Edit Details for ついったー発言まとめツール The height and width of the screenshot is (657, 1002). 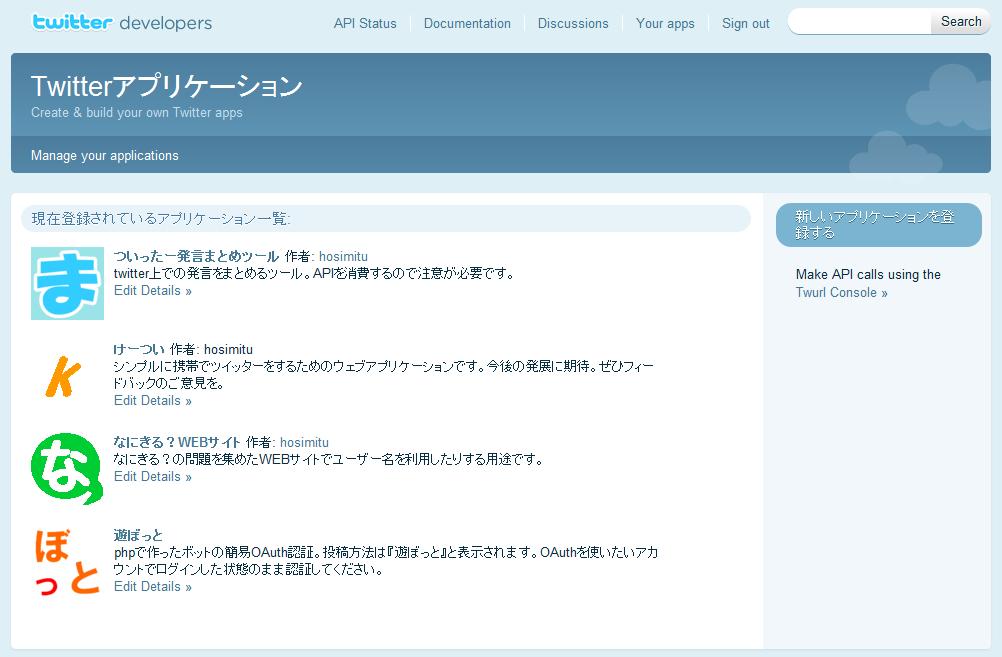pos(153,291)
